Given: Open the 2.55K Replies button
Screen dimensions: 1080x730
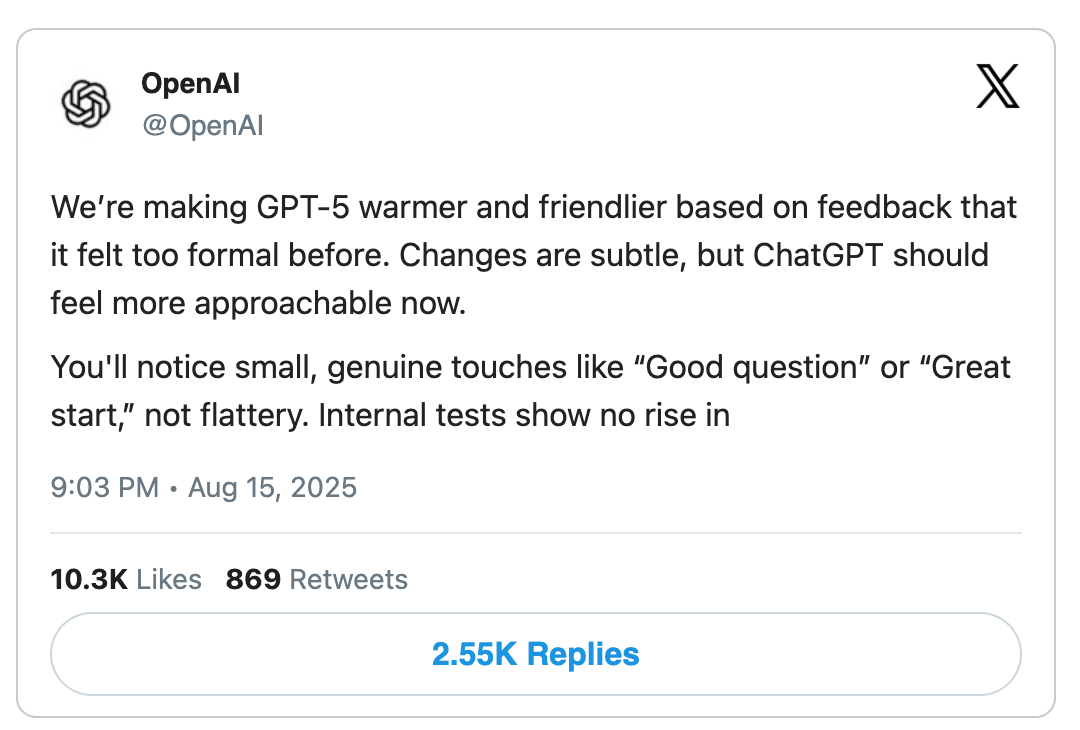Looking at the screenshot, I should pos(535,654).
